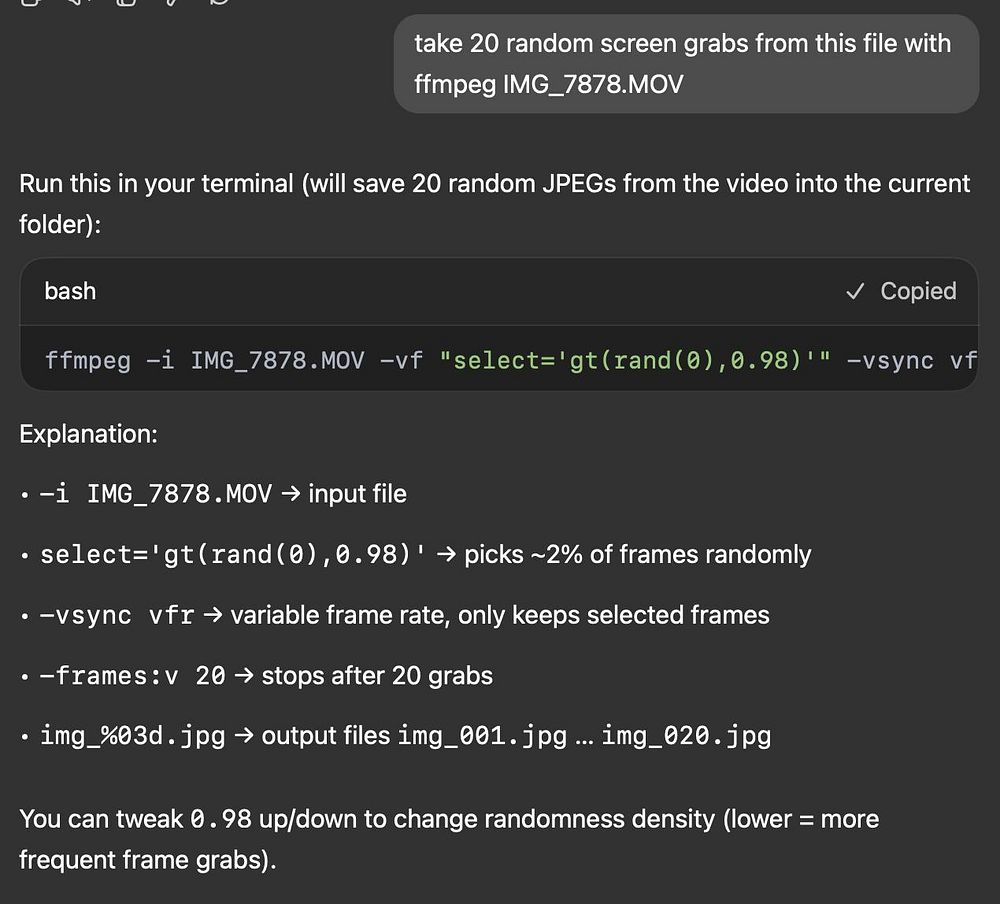Click the "-i IMG_7878.MOV" inline code
This screenshot has width=1000, height=904.
pyautogui.click(x=155, y=494)
